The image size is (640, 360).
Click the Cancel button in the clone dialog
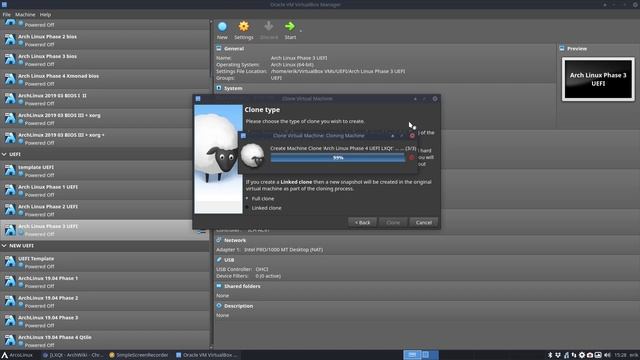pyautogui.click(x=424, y=222)
